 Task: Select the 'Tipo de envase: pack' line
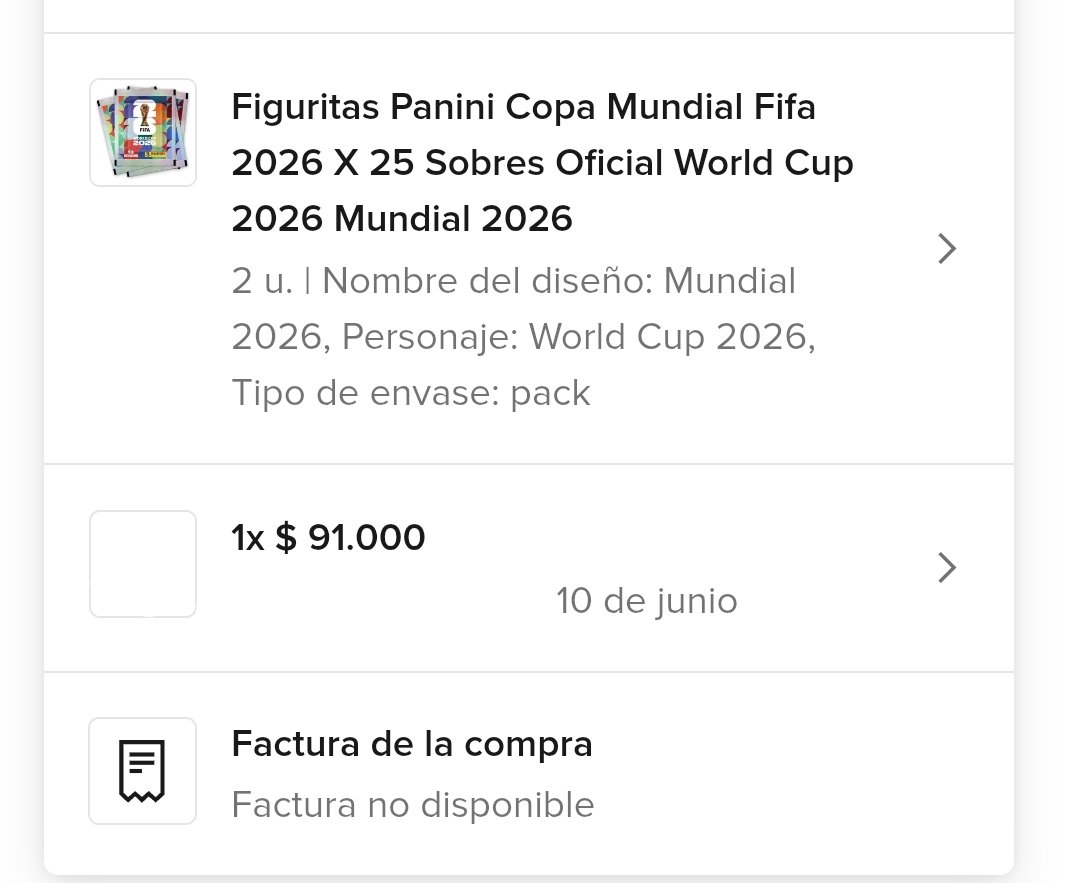(x=410, y=393)
